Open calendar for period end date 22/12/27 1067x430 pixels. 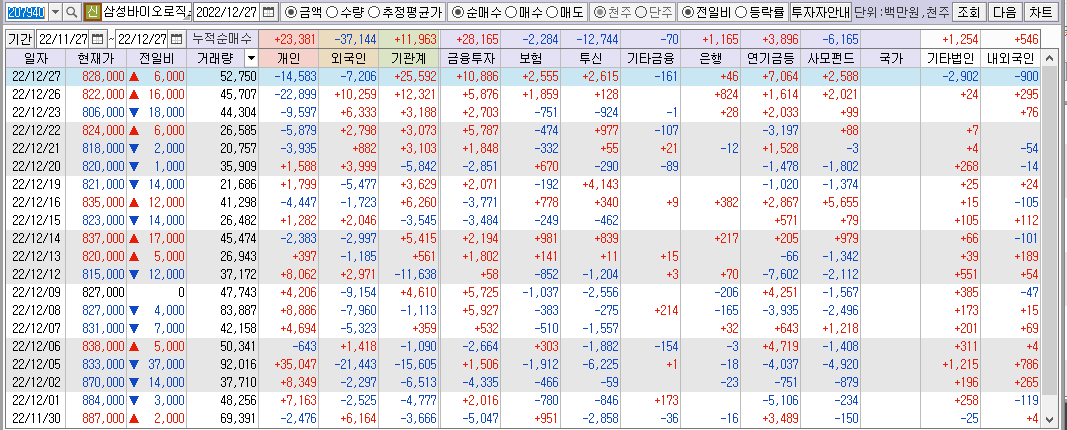pyautogui.click(x=177, y=39)
